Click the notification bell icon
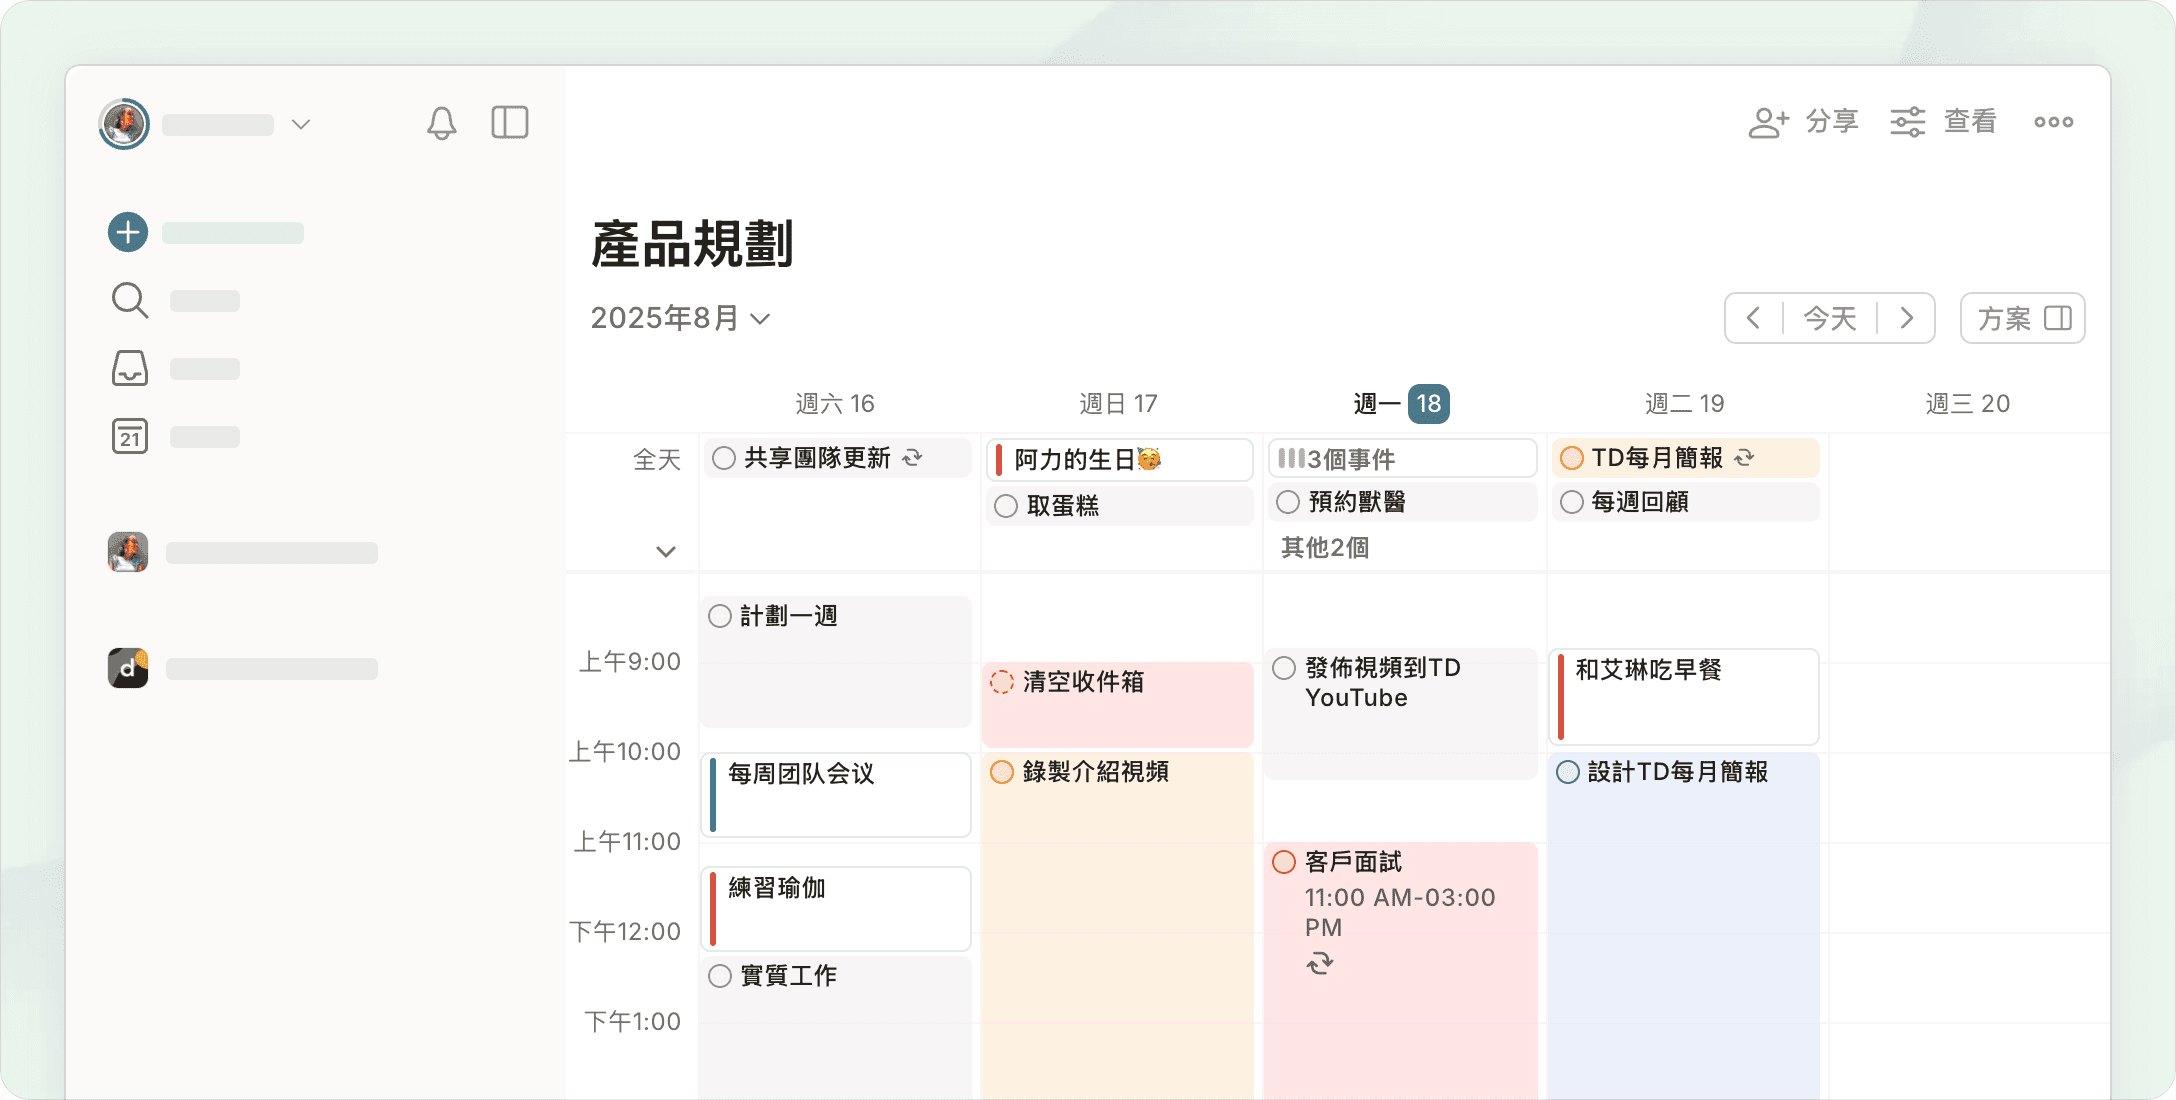The width and height of the screenshot is (2176, 1100). [x=441, y=123]
